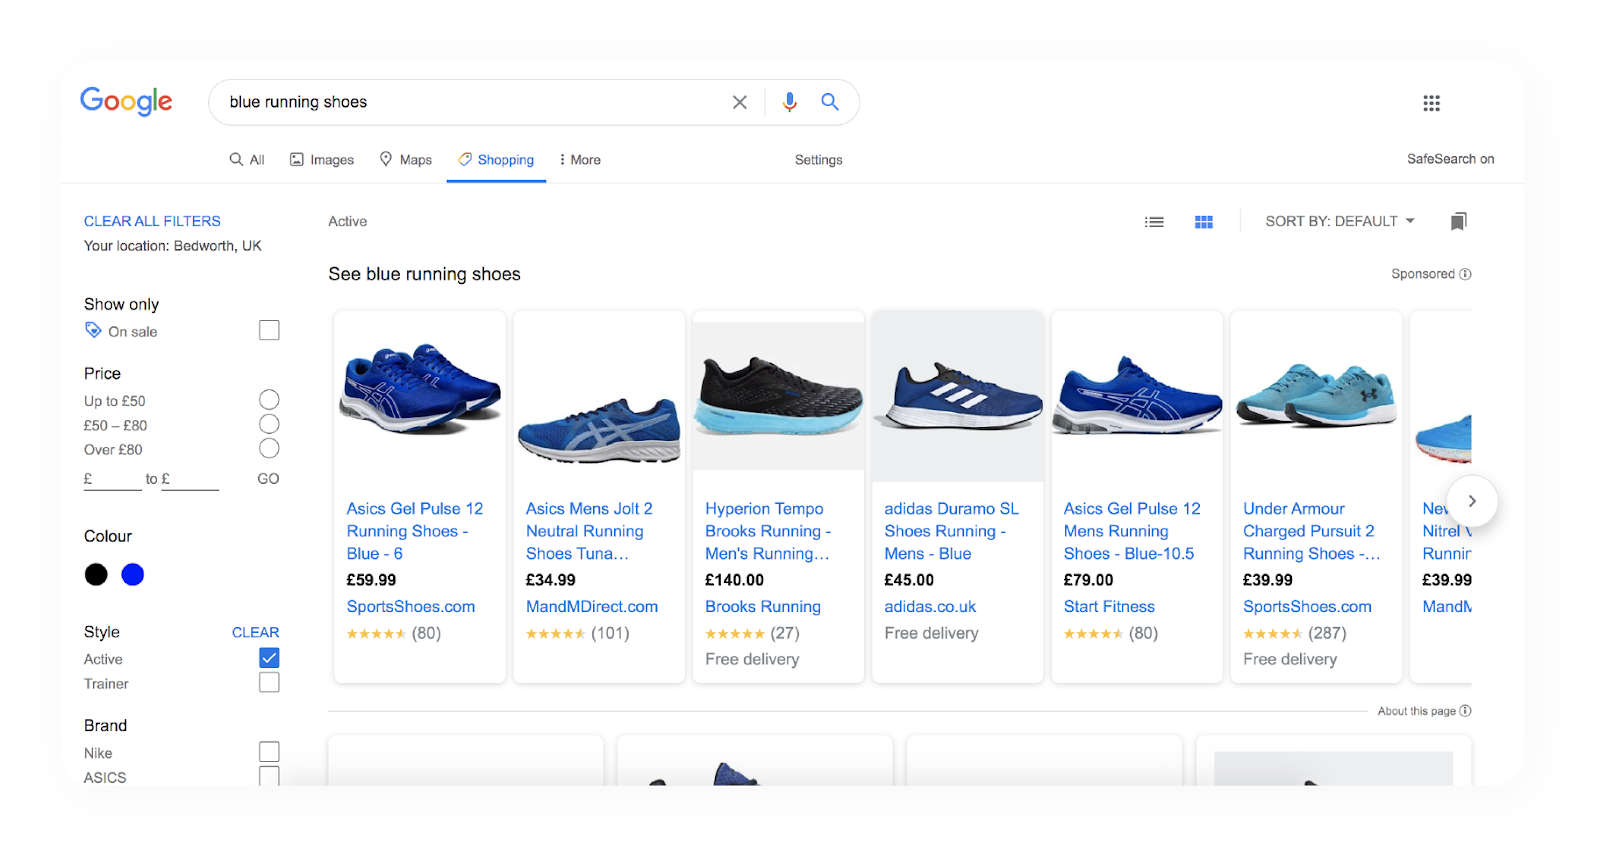Viewport: 1600px width, 861px height.
Task: Clear the search box with X icon
Action: tap(740, 102)
